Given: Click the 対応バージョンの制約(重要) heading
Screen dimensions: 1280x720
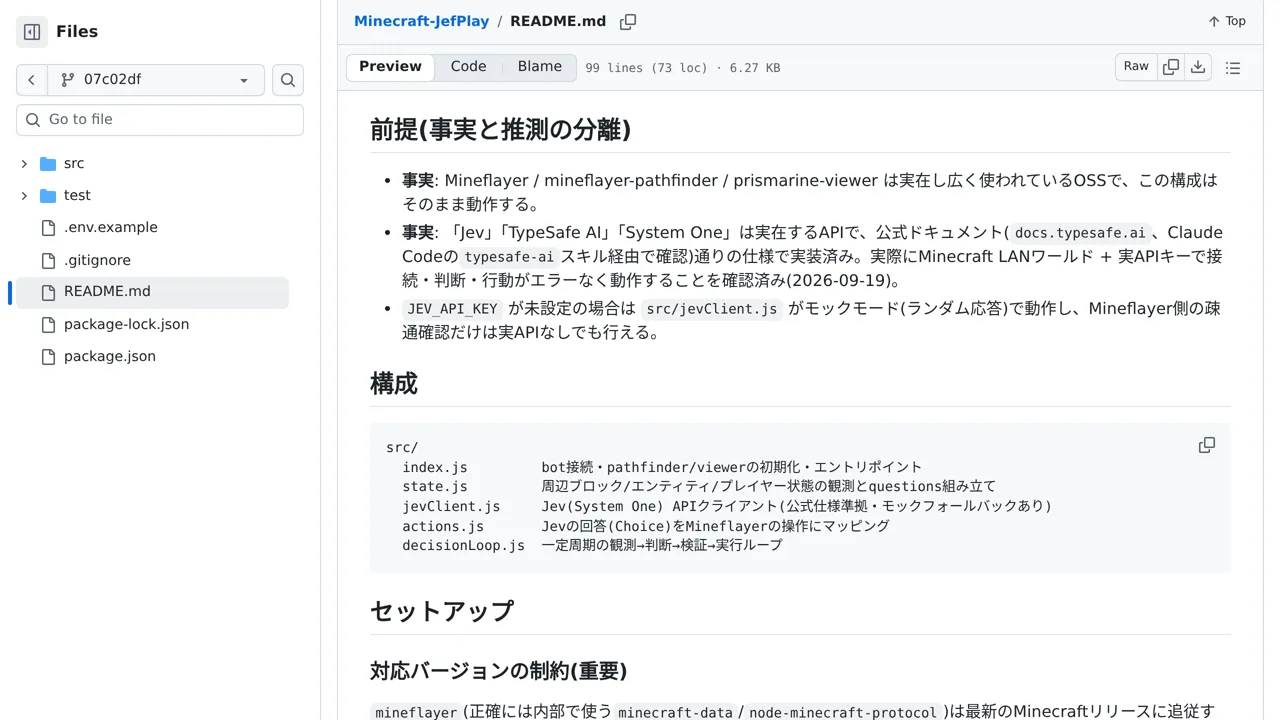Looking at the screenshot, I should pyautogui.click(x=499, y=671).
